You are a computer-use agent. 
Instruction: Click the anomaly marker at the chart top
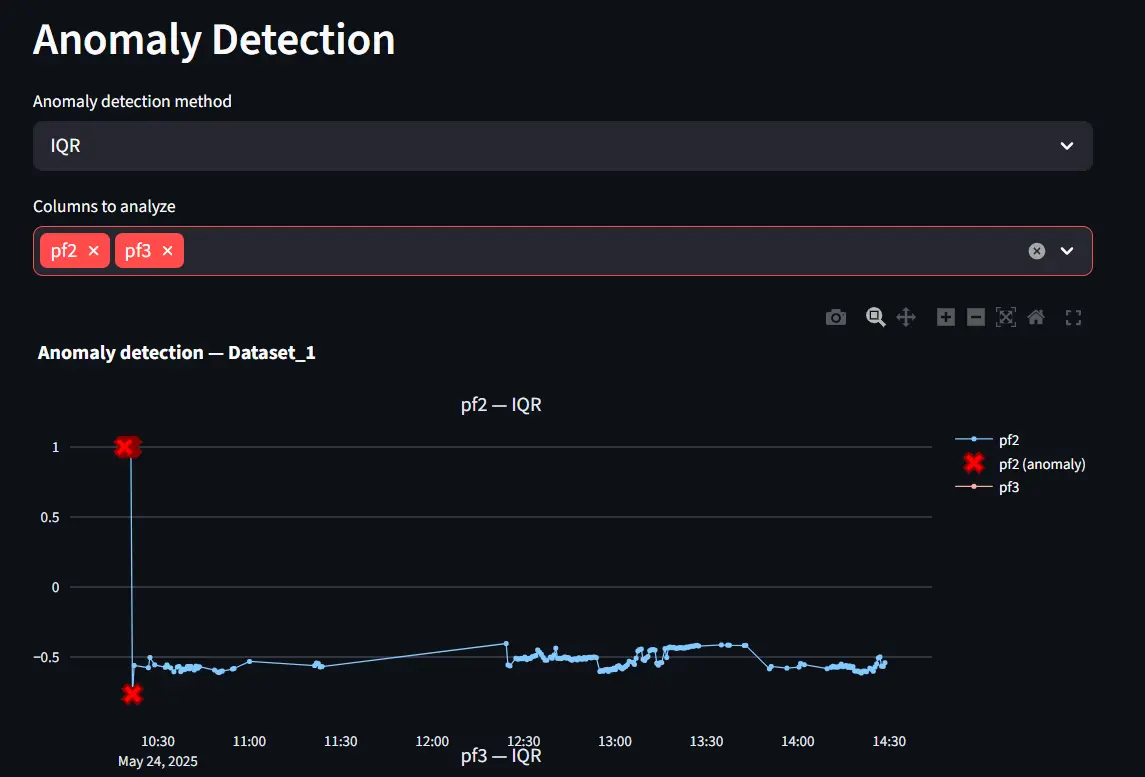tap(128, 446)
